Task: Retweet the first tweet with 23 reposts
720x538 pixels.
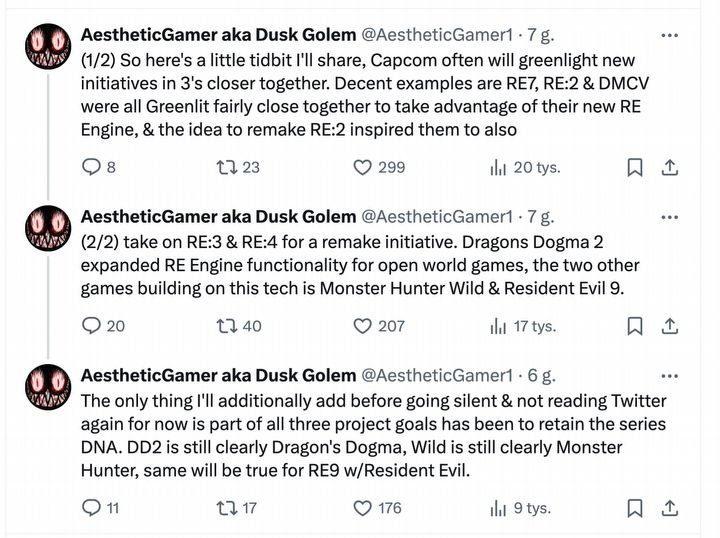Action: click(226, 167)
